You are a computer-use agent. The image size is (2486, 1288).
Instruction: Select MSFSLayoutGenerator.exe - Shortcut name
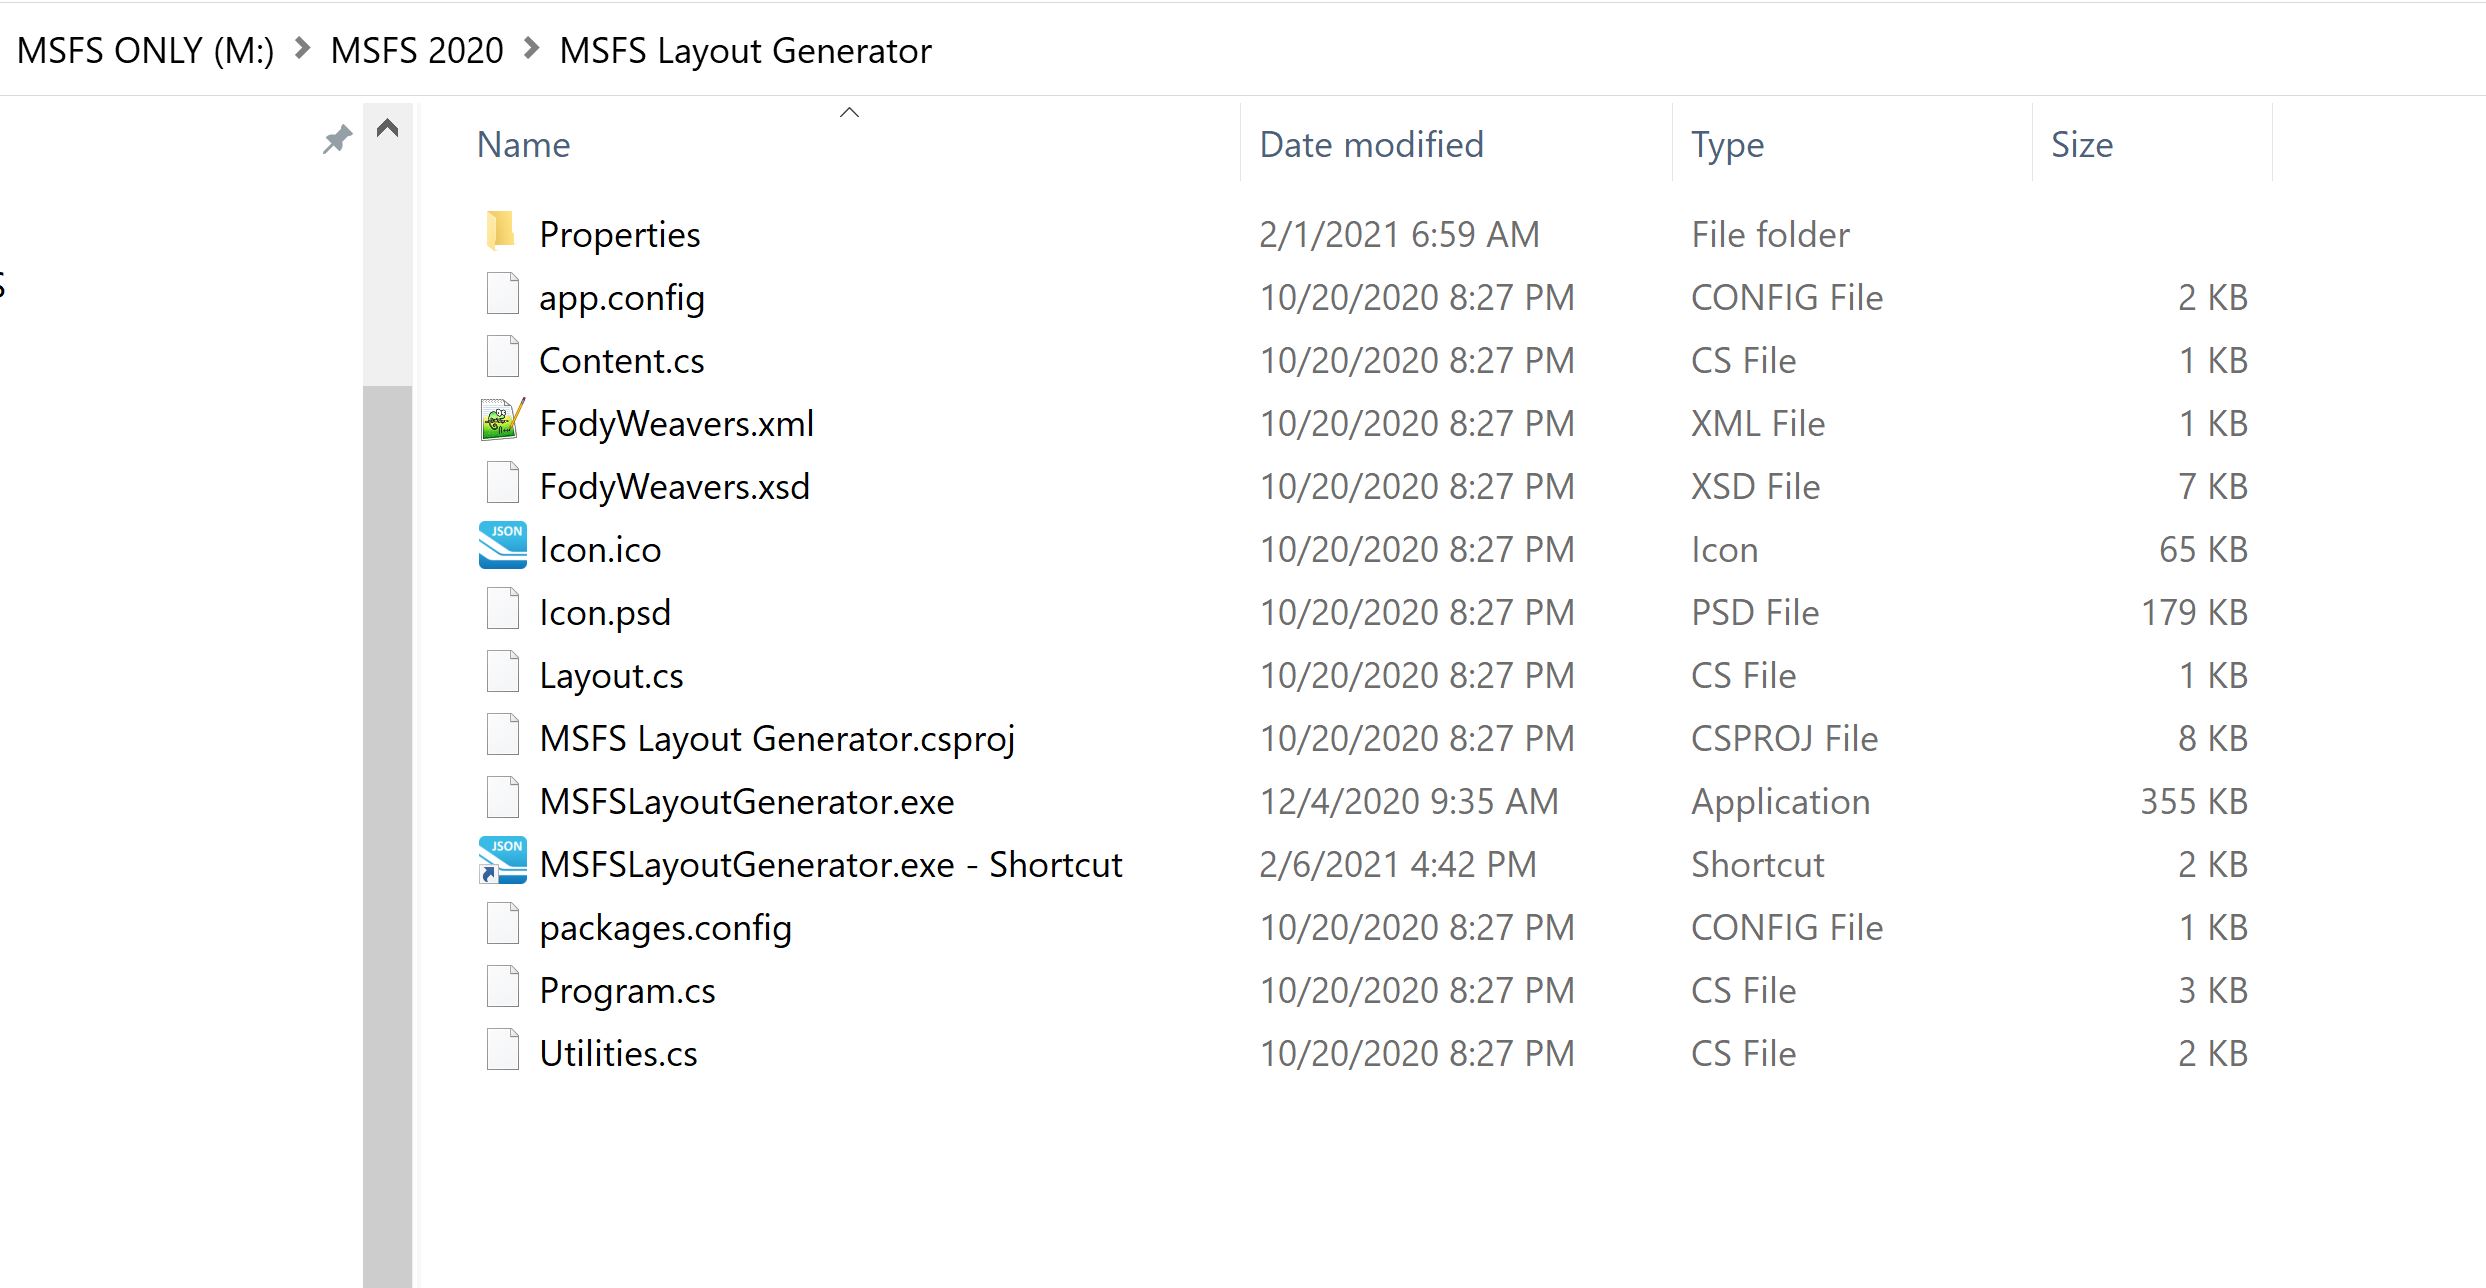831,865
